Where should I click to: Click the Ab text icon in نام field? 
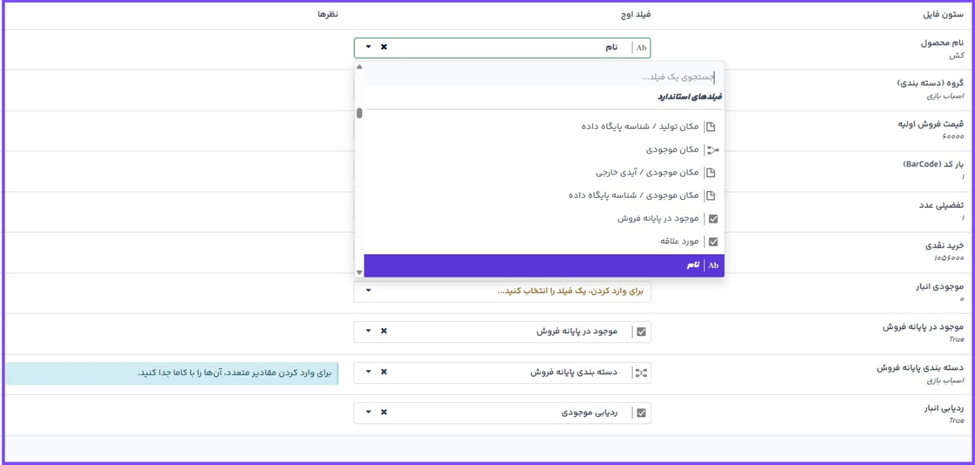[x=641, y=47]
